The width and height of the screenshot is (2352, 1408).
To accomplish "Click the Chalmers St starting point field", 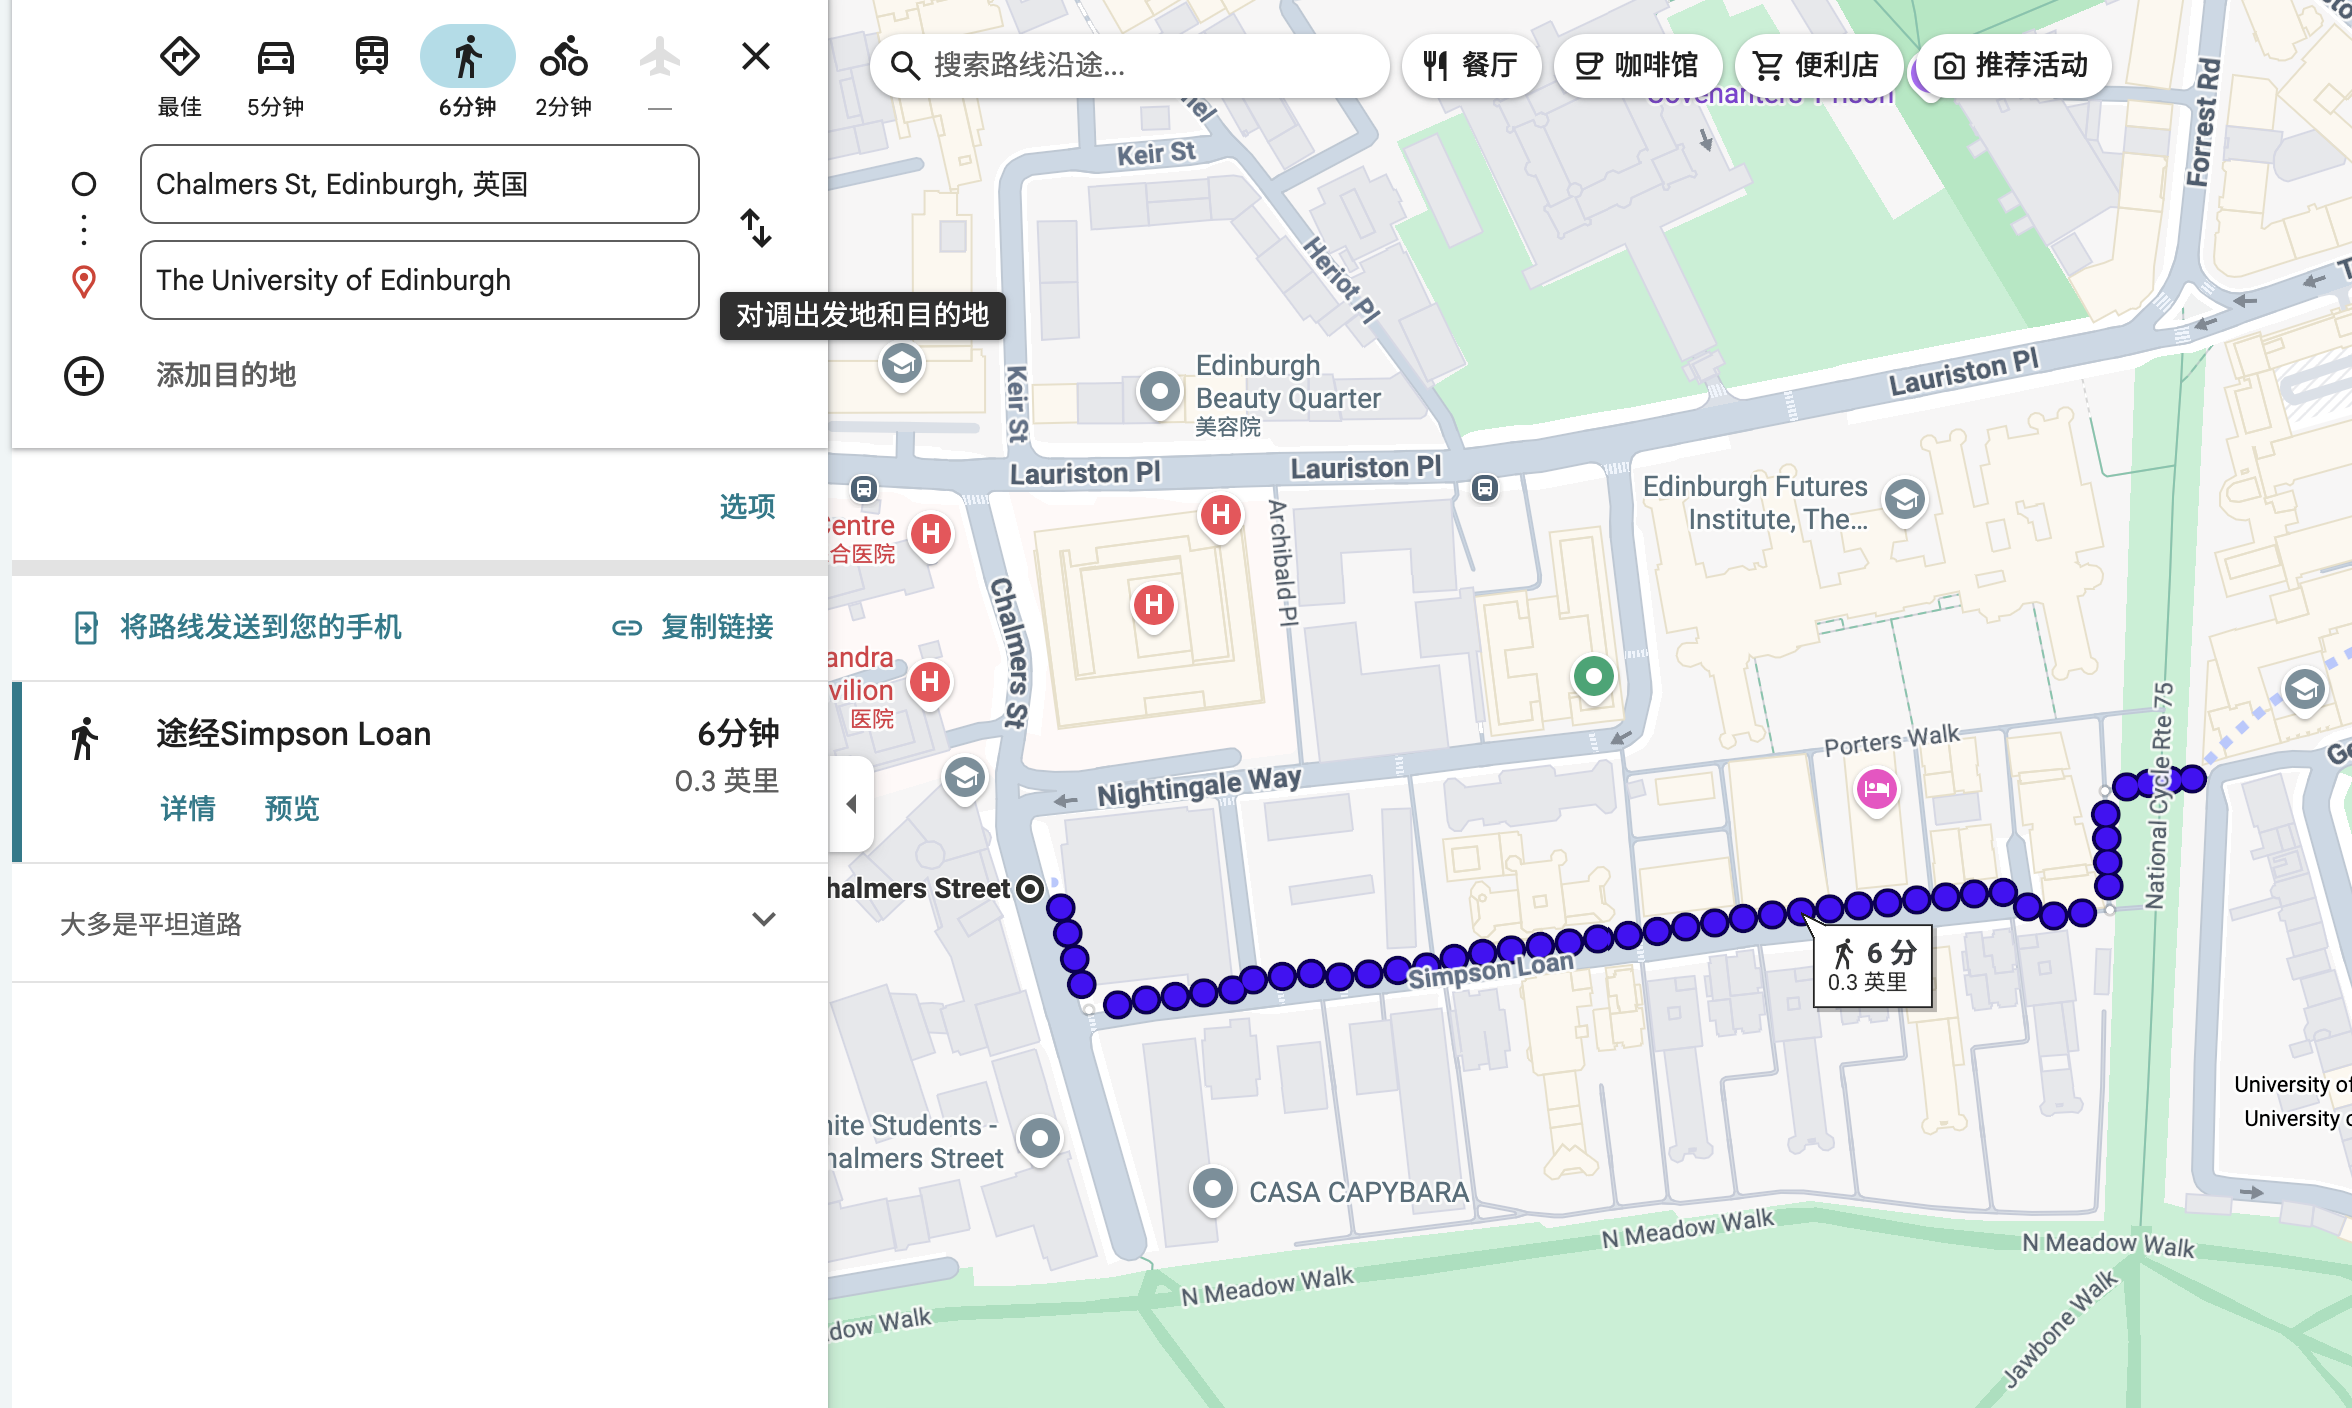I will (x=420, y=184).
